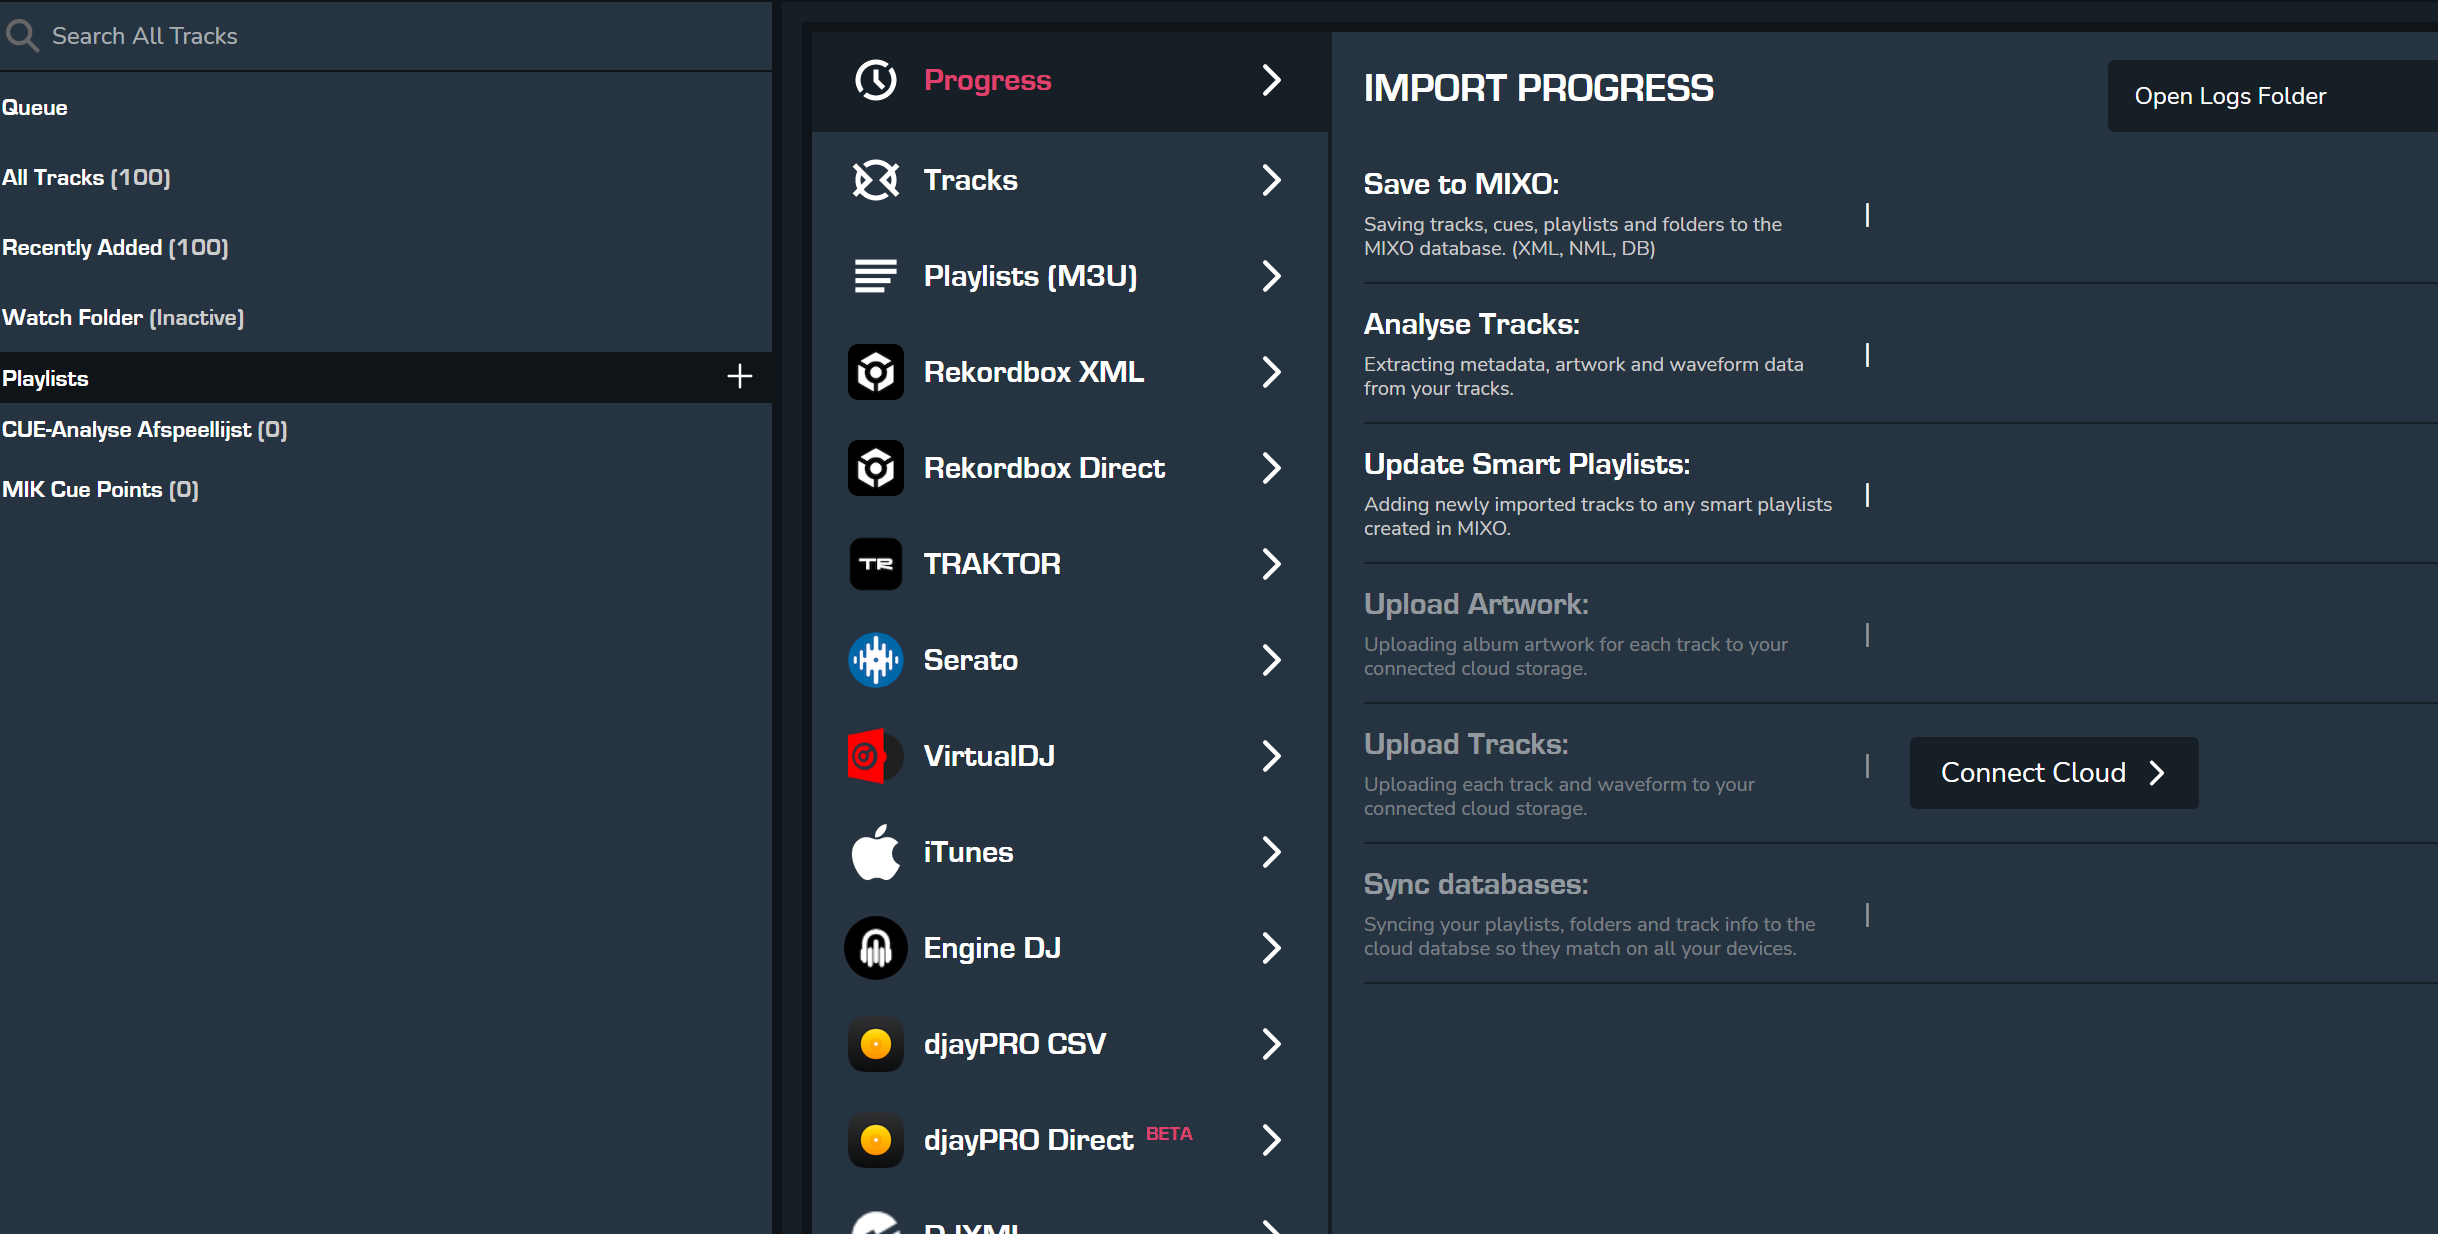
Task: Click the iTunes Apple icon
Action: (875, 852)
